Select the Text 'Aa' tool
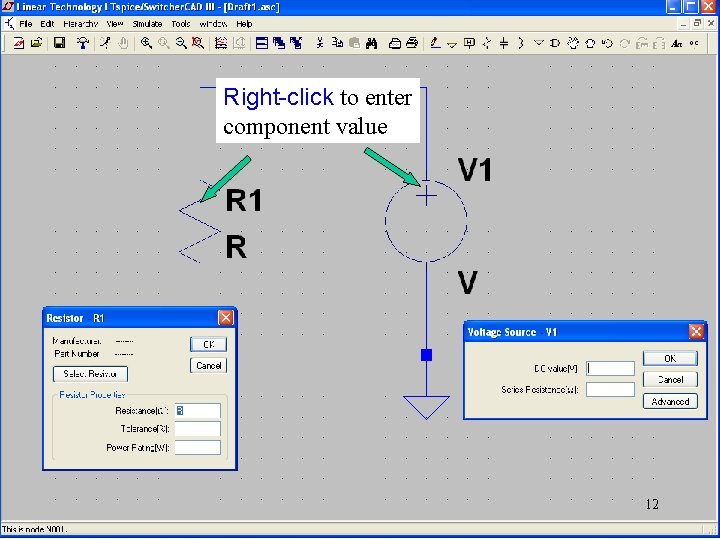Viewport: 720px width, 540px height. [676, 43]
